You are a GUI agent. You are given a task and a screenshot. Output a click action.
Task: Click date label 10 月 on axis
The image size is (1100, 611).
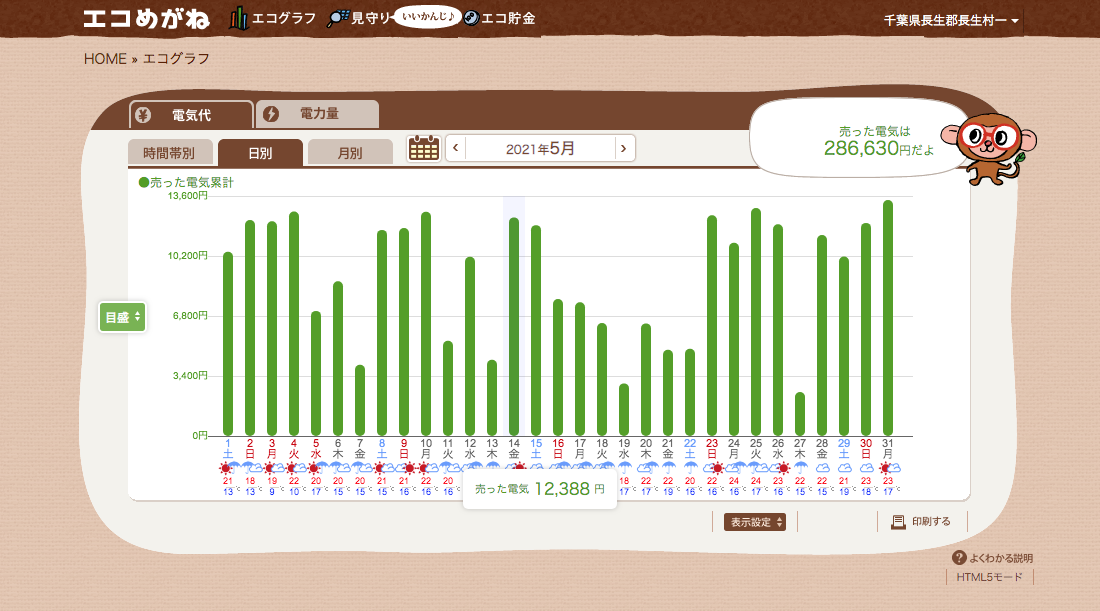426,449
